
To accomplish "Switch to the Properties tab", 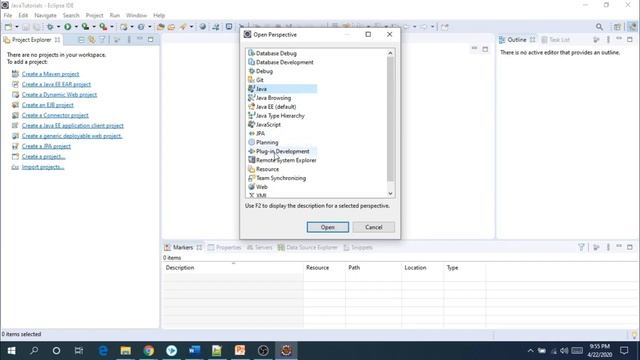I will [x=224, y=247].
